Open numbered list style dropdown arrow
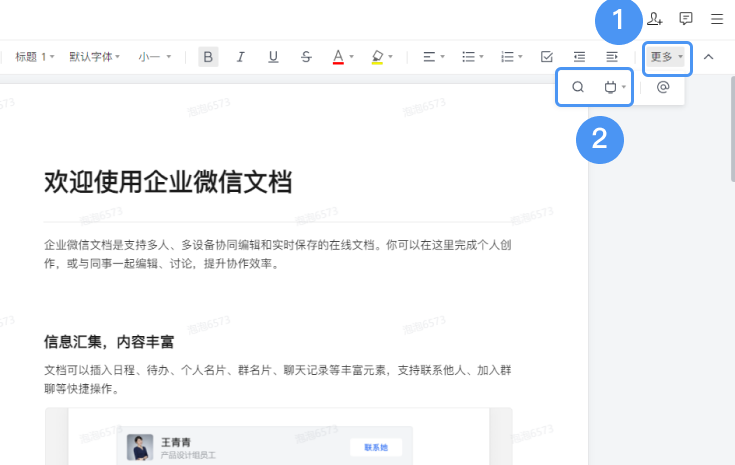Viewport: 735px width, 465px height. 520,57
